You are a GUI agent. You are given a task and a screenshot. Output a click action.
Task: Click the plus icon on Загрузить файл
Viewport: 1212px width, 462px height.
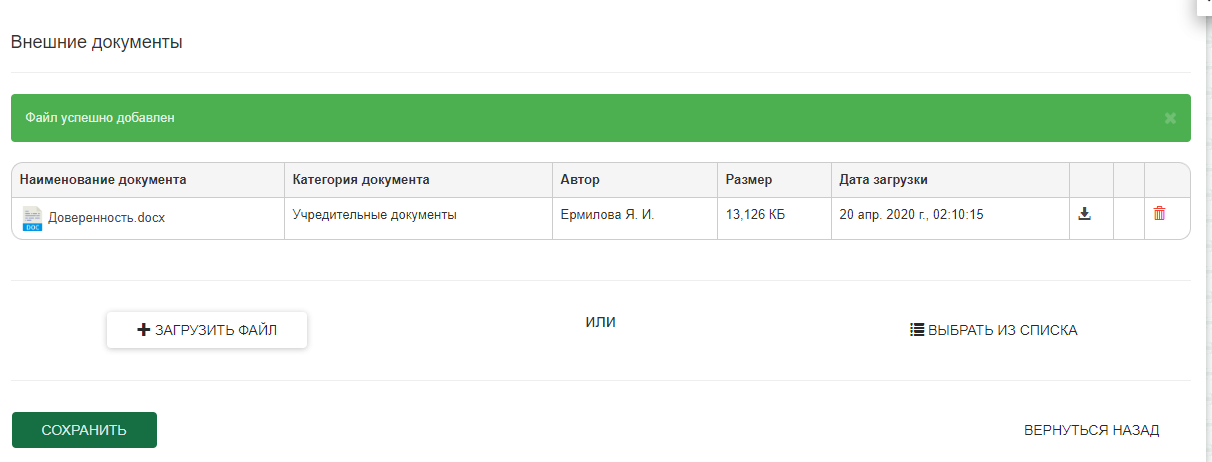coord(143,330)
